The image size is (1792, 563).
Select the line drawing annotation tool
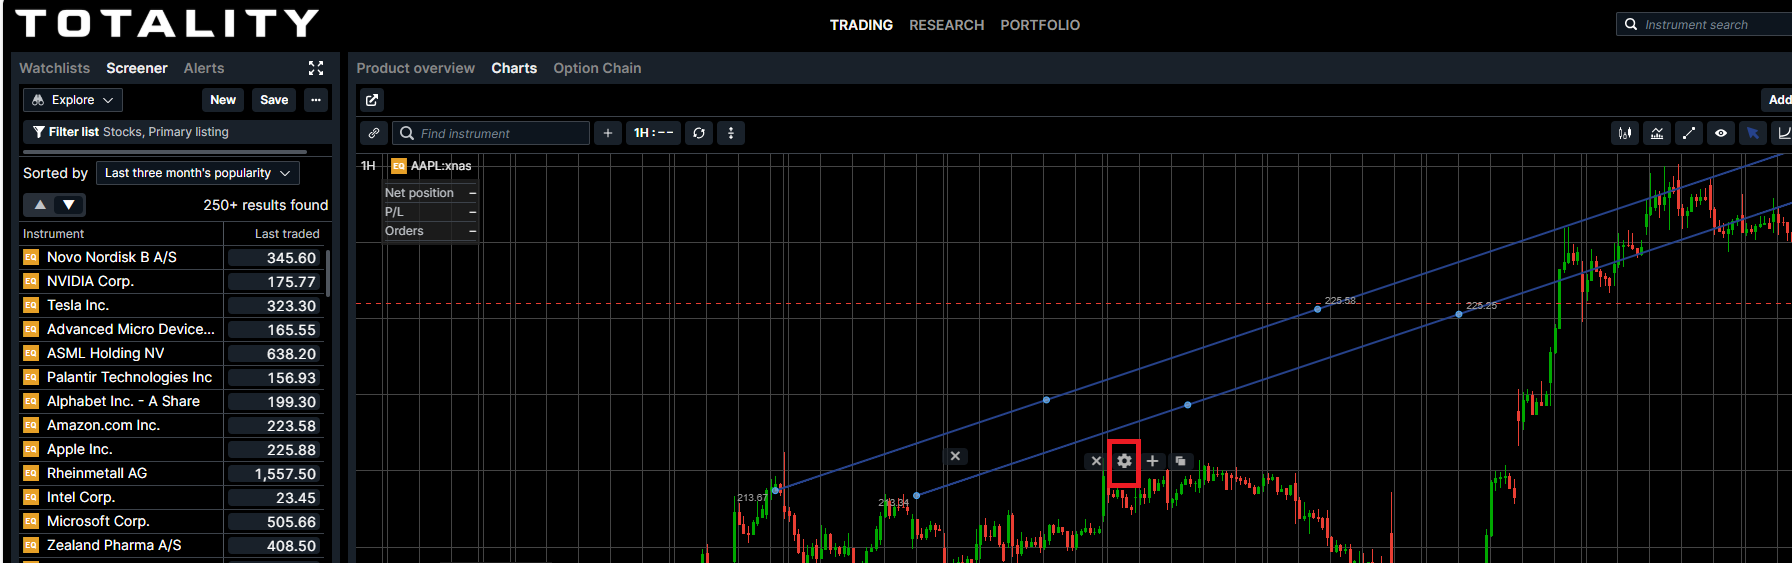[x=1689, y=133]
